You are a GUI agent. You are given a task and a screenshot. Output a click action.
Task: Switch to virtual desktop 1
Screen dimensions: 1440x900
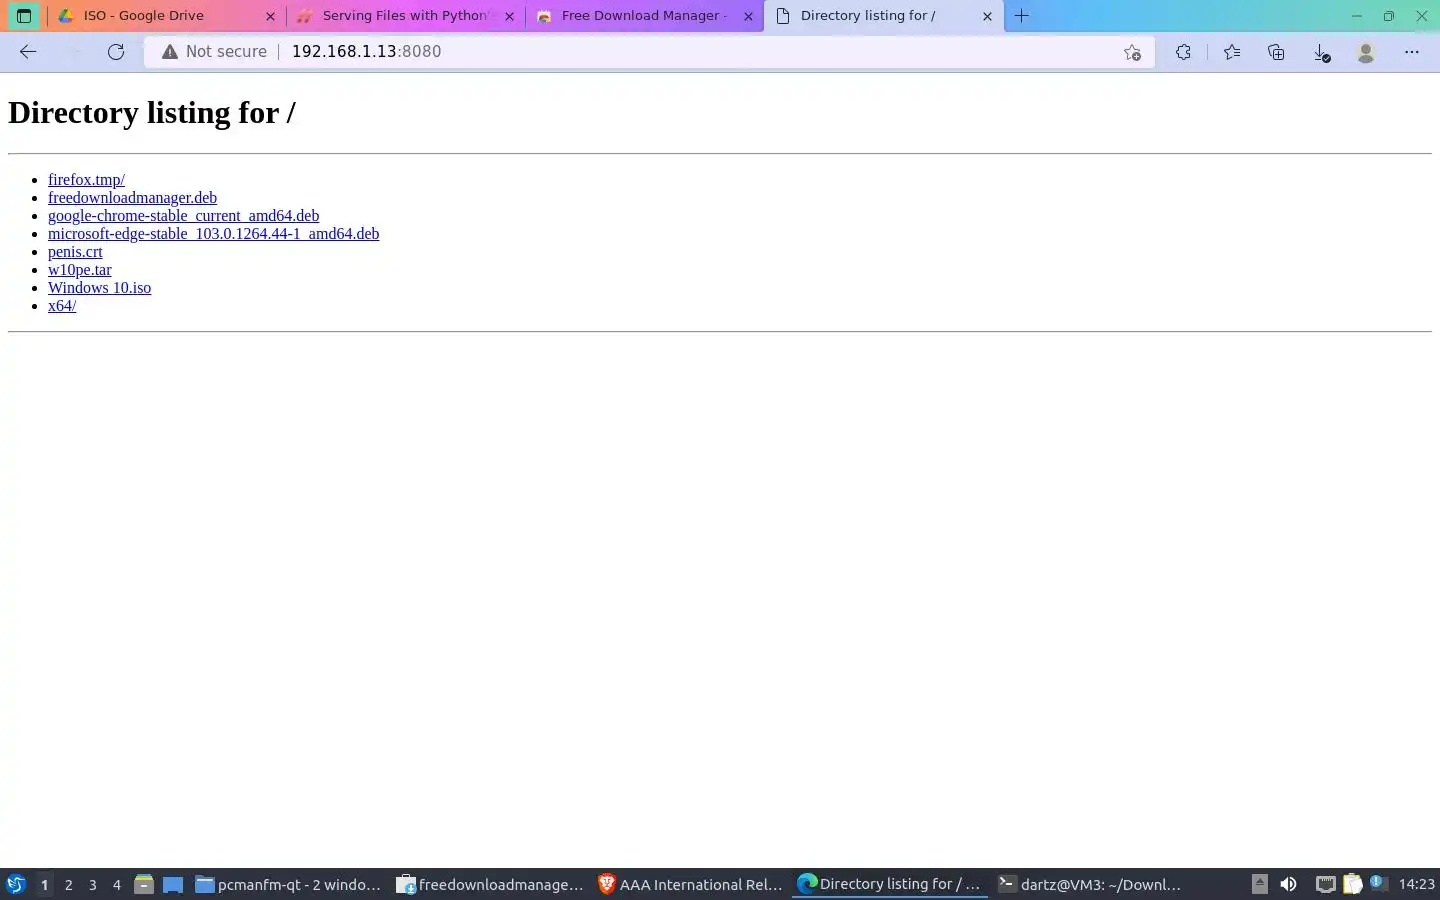pyautogui.click(x=44, y=884)
